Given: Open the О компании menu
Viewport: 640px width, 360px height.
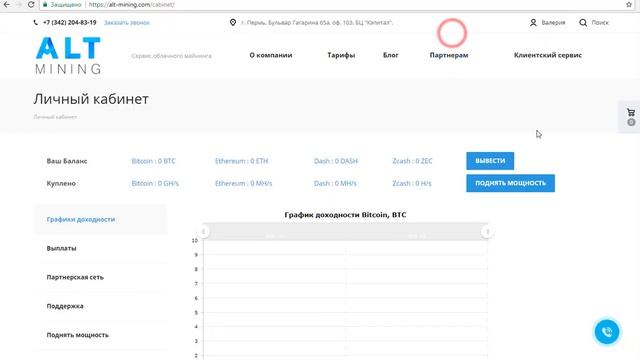Looking at the screenshot, I should coord(271,55).
